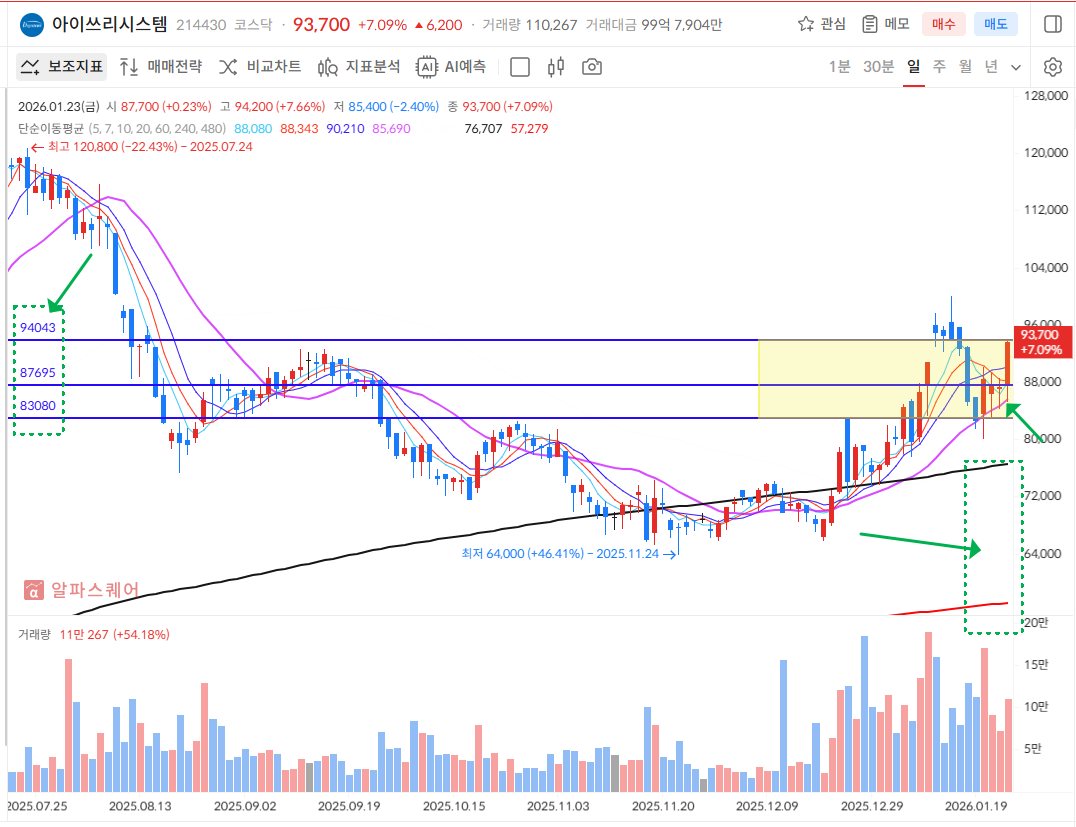
Task: Switch to 월 monthly chart interval
Action: point(965,67)
